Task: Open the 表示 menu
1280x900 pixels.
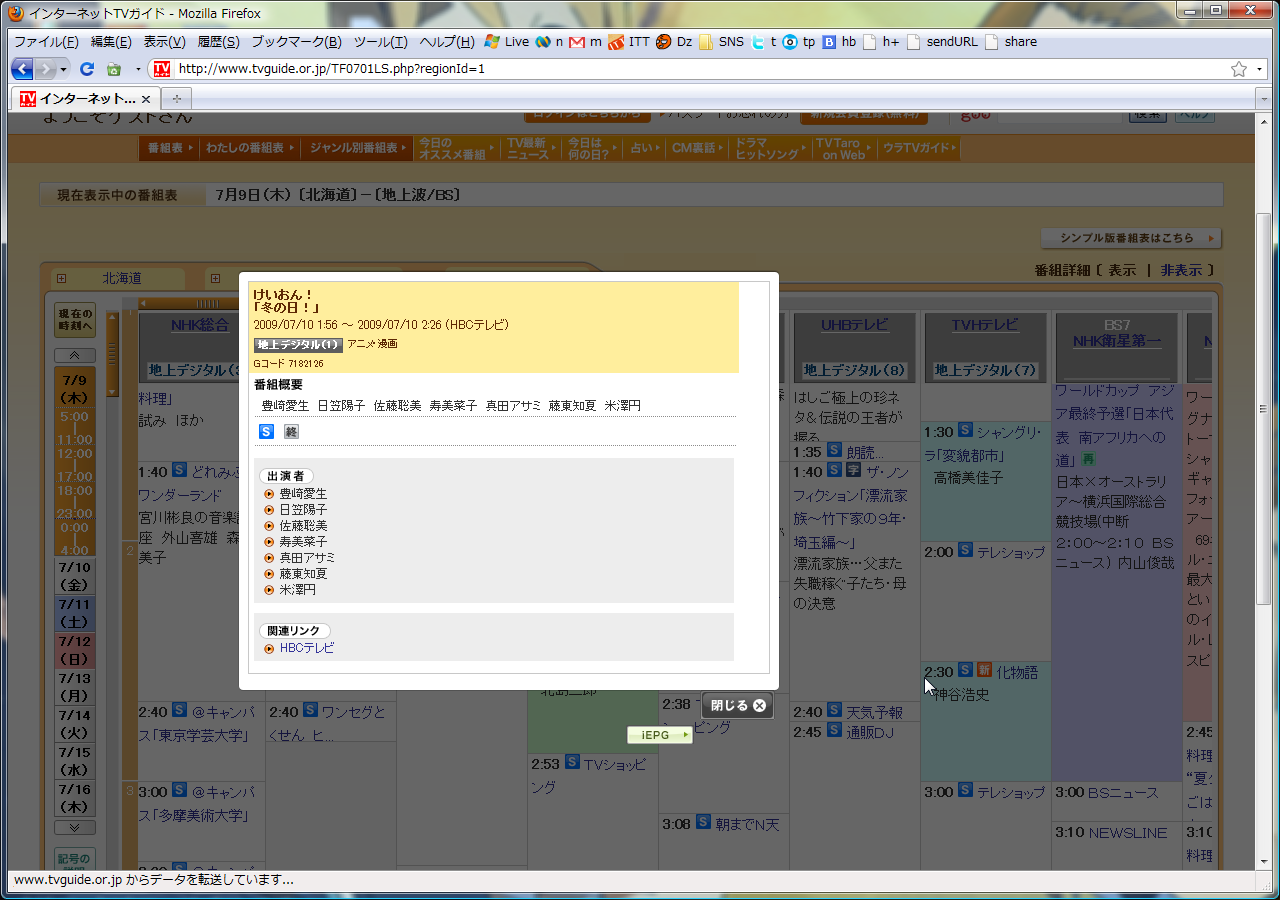Action: tap(164, 42)
